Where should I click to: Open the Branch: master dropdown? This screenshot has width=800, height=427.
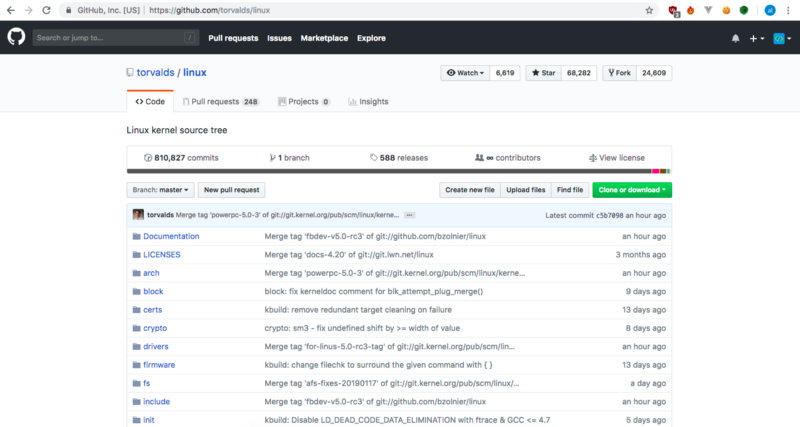point(160,190)
